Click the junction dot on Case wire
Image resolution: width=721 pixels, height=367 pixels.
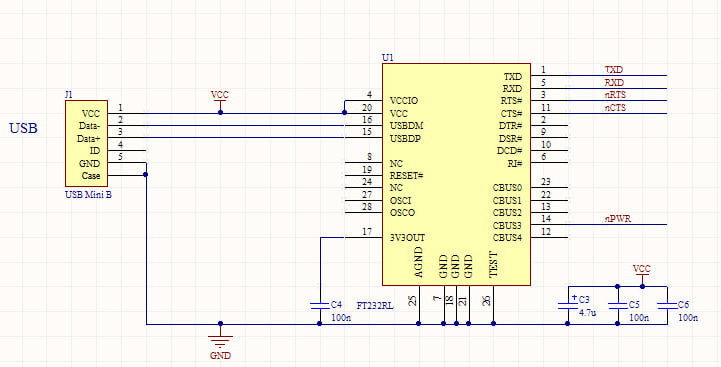(146, 175)
